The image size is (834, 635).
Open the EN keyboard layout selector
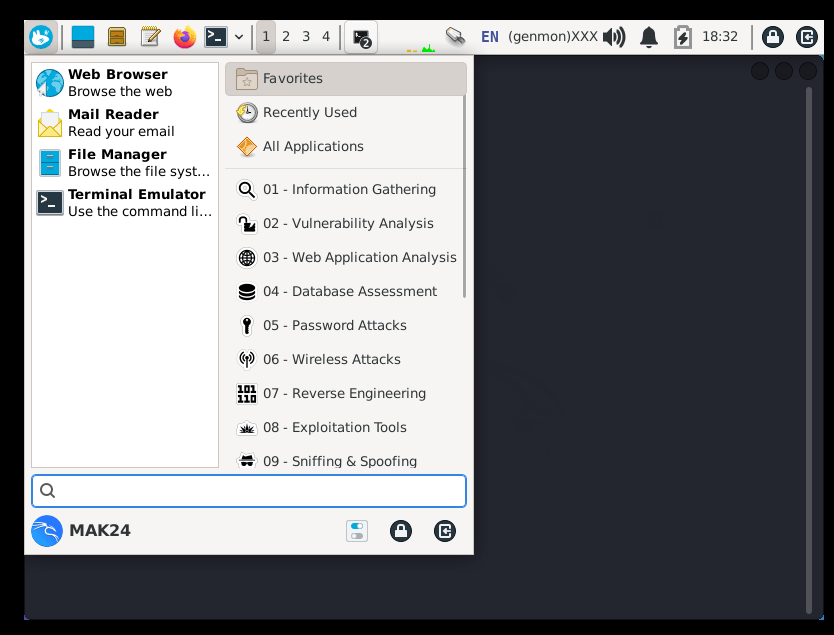click(490, 36)
